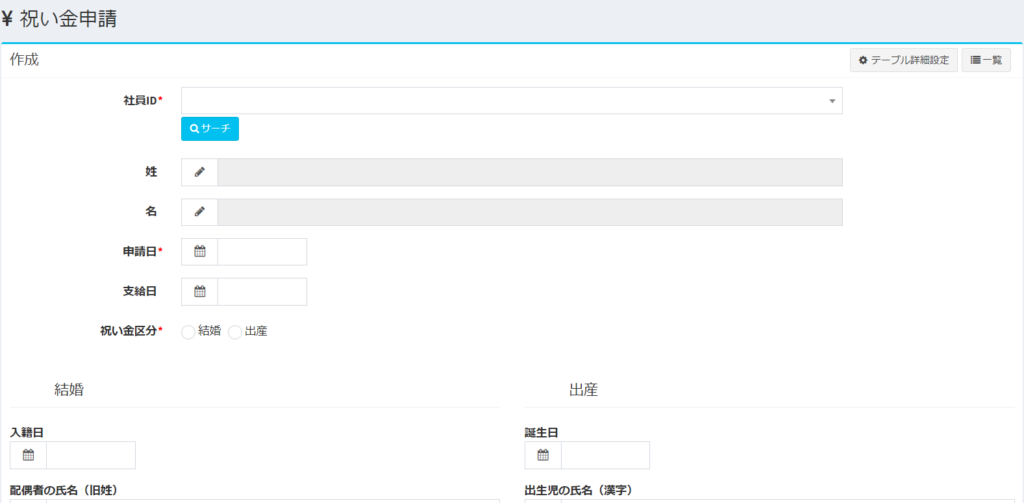Click the 申請日 date input field

262,252
